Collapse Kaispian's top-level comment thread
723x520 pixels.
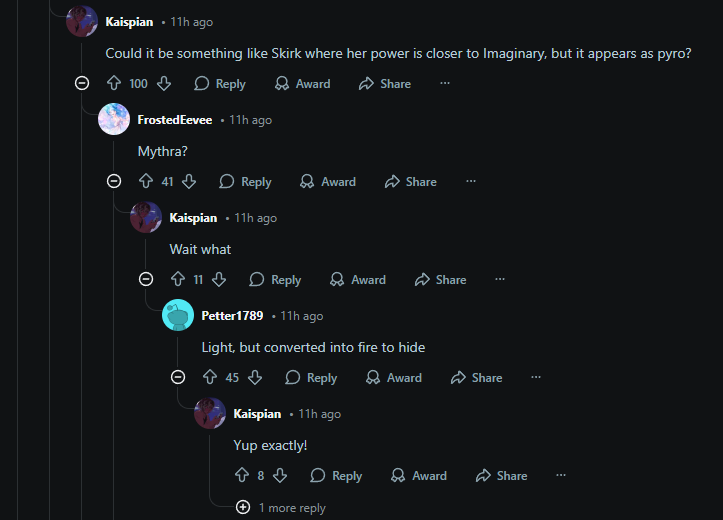pyautogui.click(x=82, y=84)
